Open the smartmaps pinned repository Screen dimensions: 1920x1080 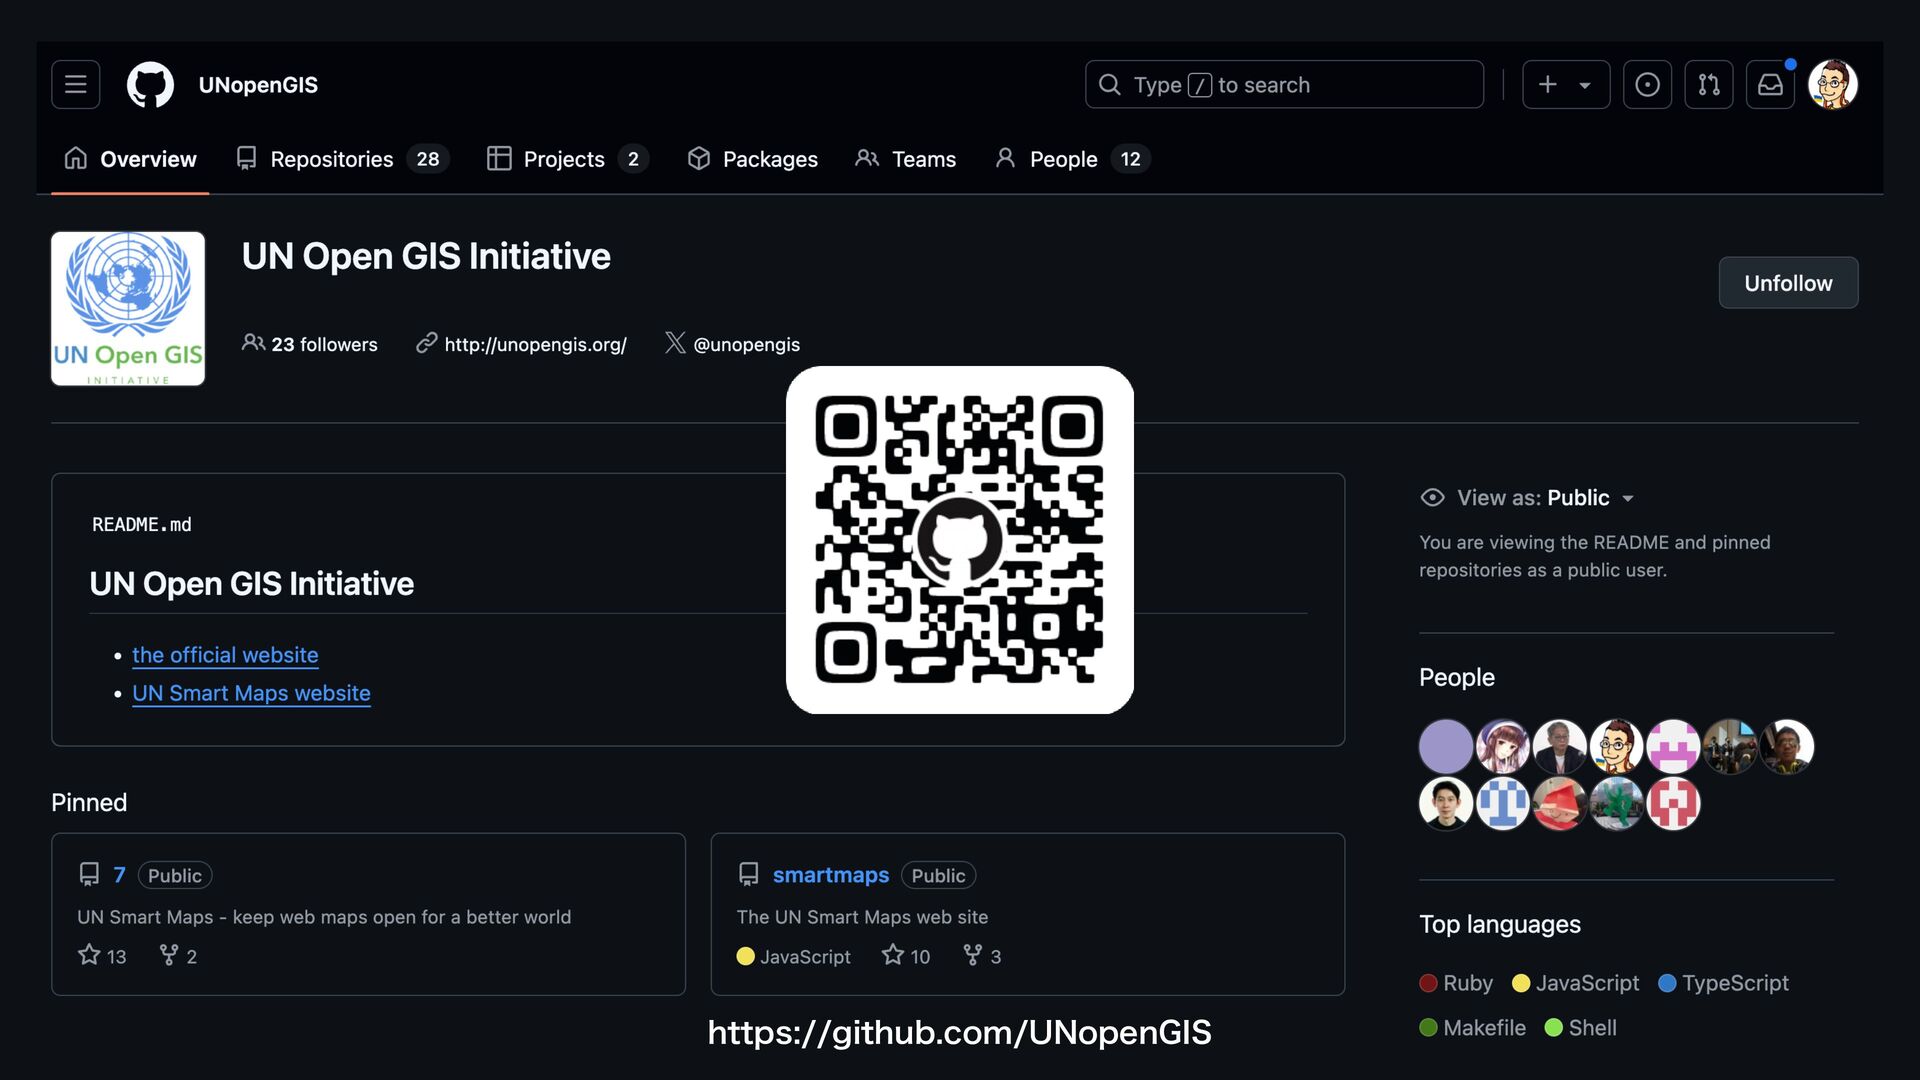[x=830, y=875]
